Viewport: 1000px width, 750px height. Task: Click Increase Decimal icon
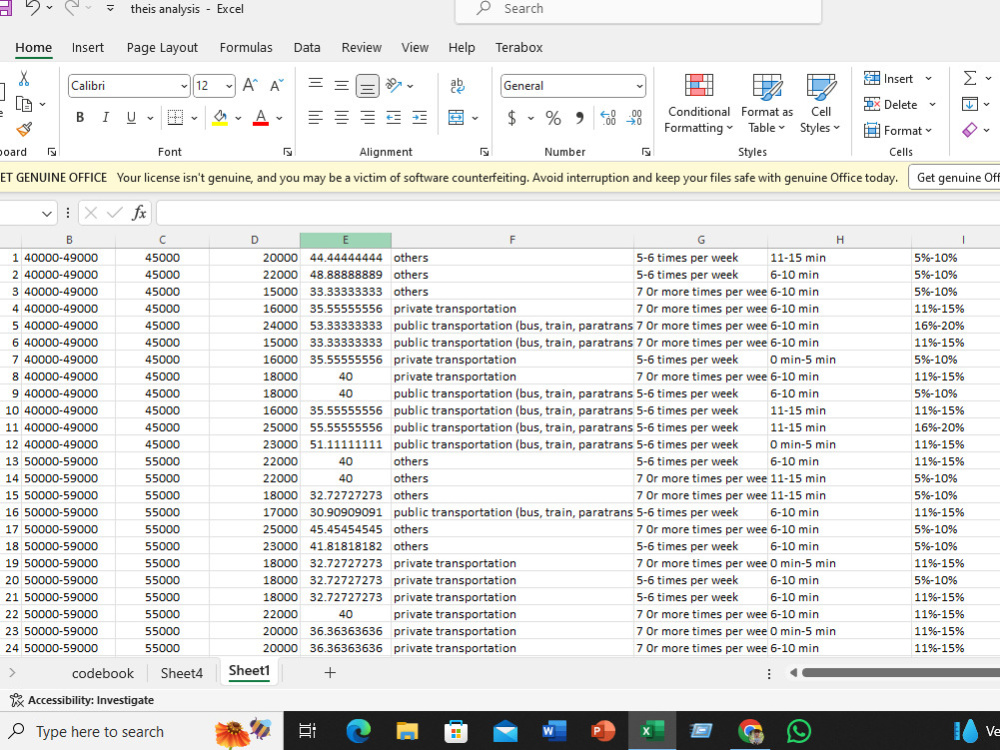click(x=608, y=117)
